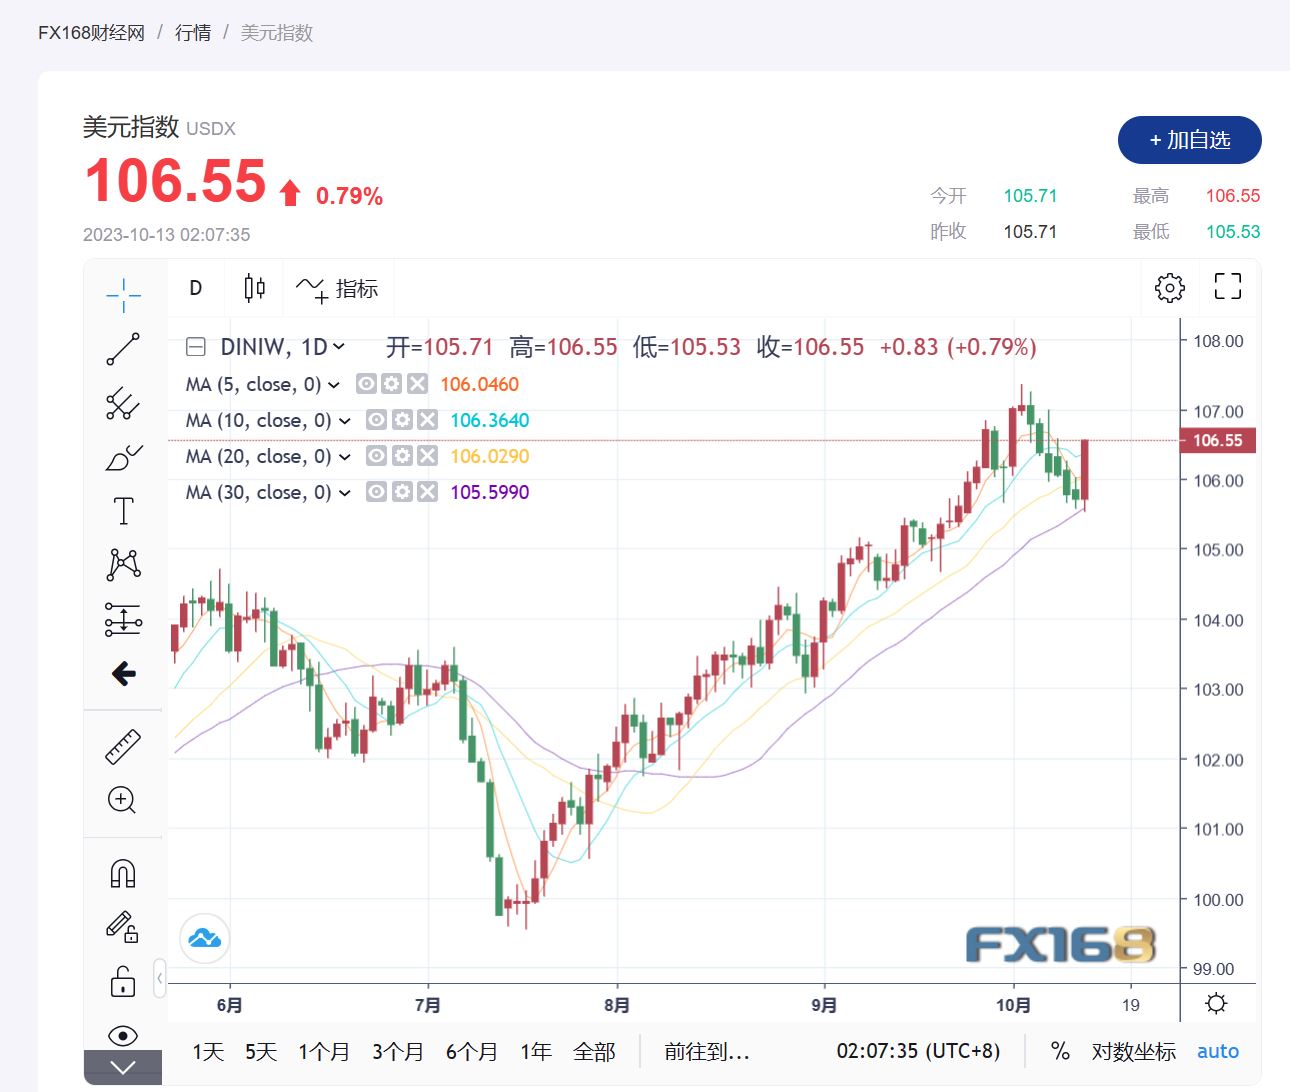The image size is (1290, 1092).
Task: Select the text annotation tool
Action: click(123, 511)
